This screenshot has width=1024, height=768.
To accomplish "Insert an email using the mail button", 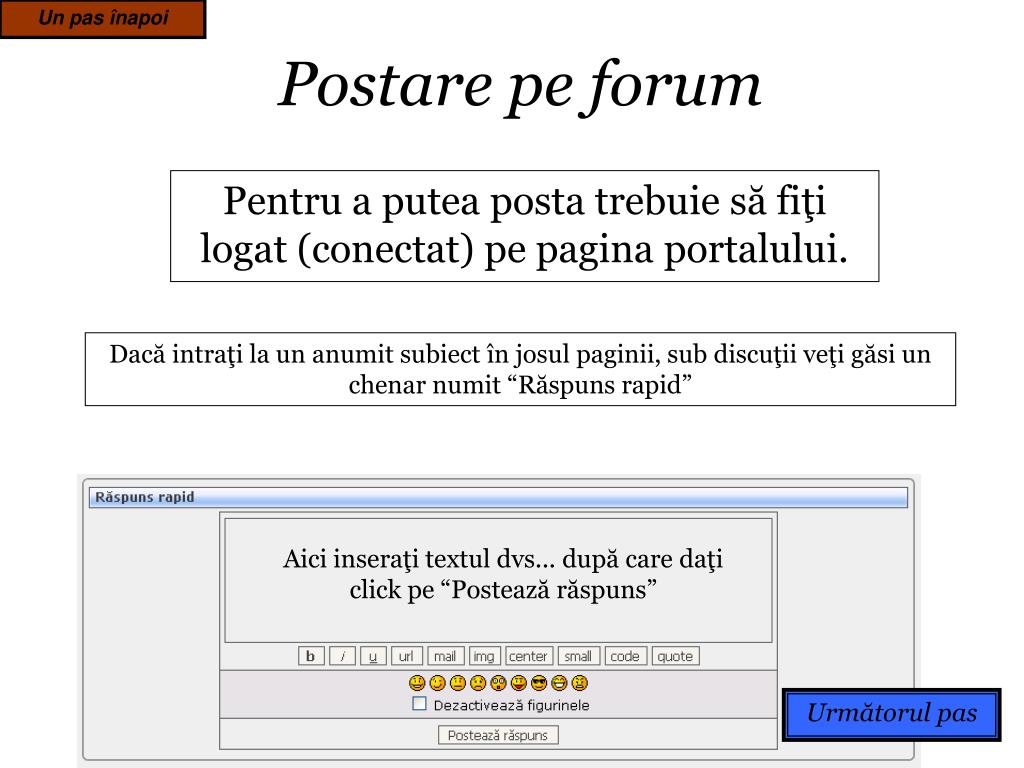I will point(445,656).
